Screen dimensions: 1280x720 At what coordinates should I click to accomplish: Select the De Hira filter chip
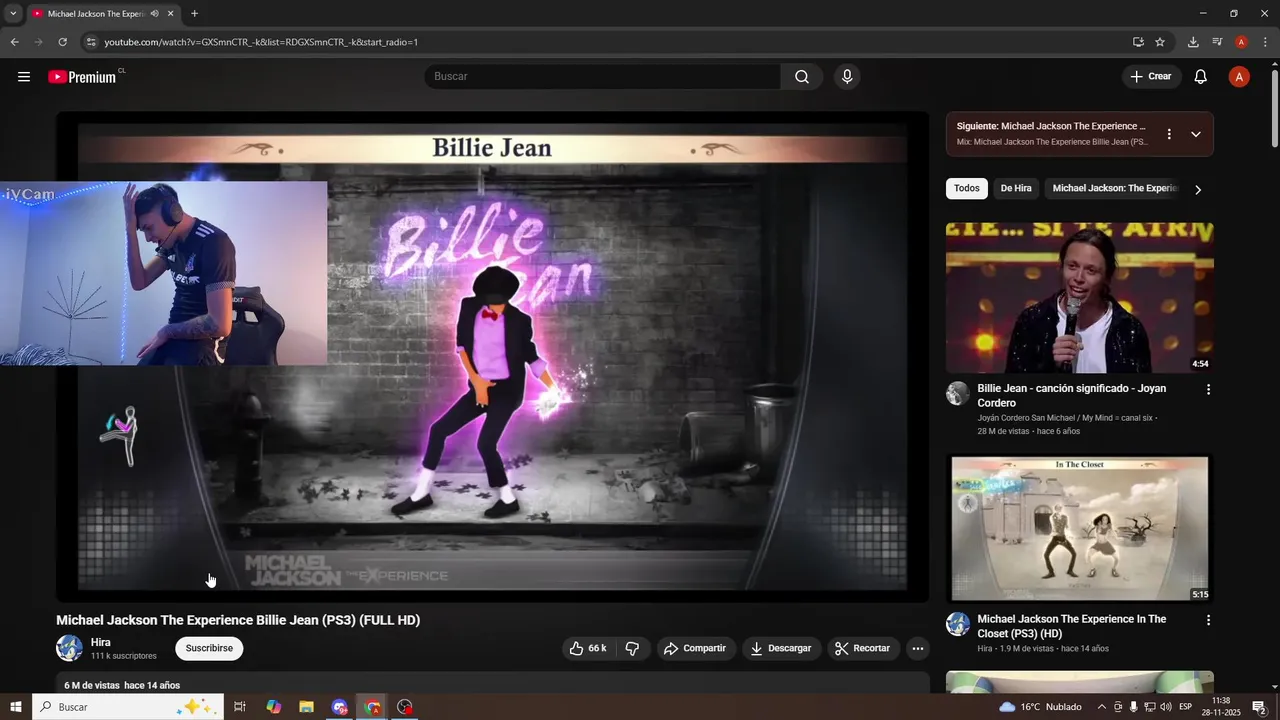pos(1016,189)
